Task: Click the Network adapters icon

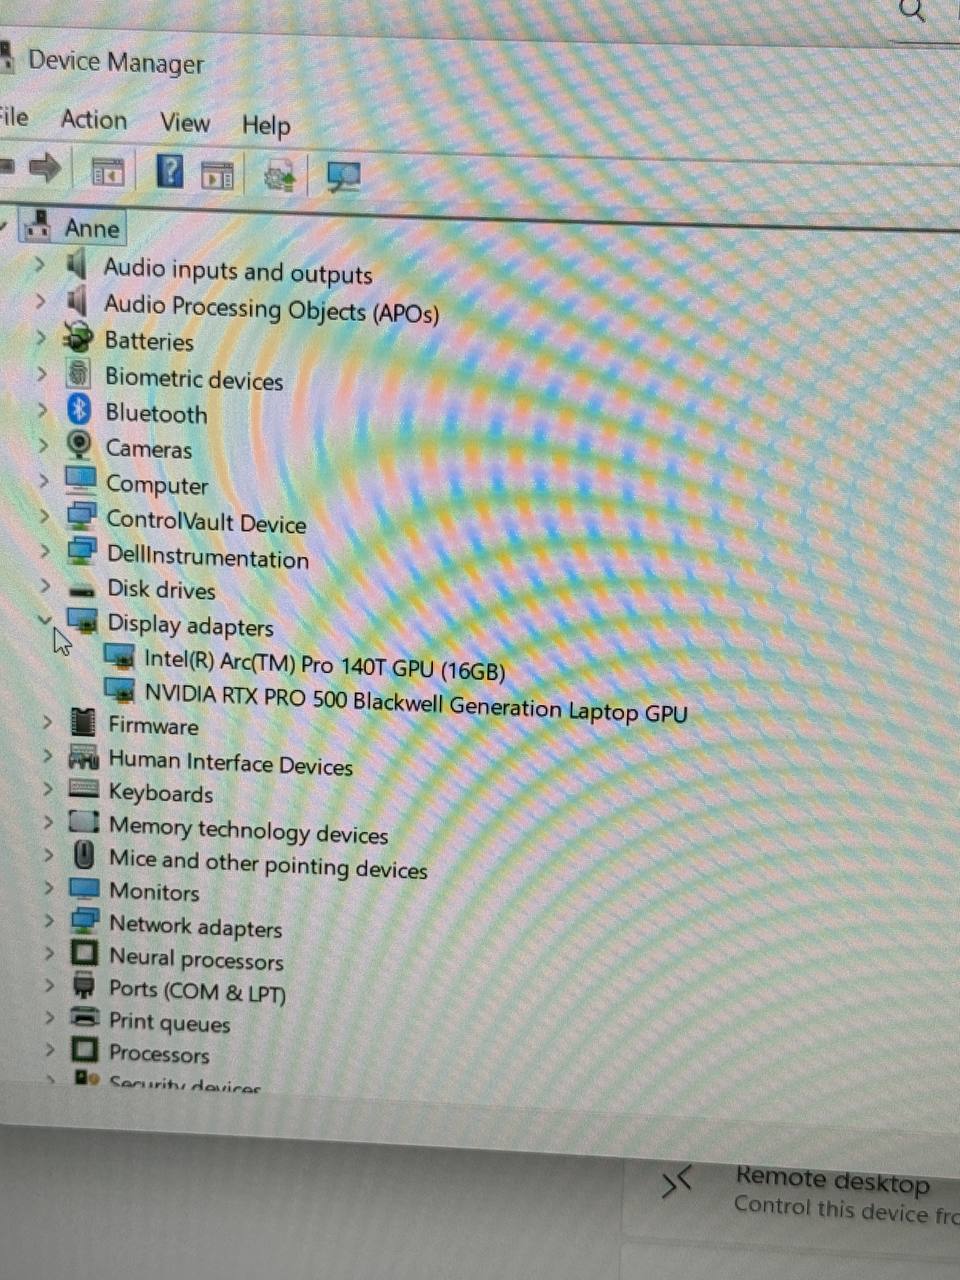Action: (85, 921)
